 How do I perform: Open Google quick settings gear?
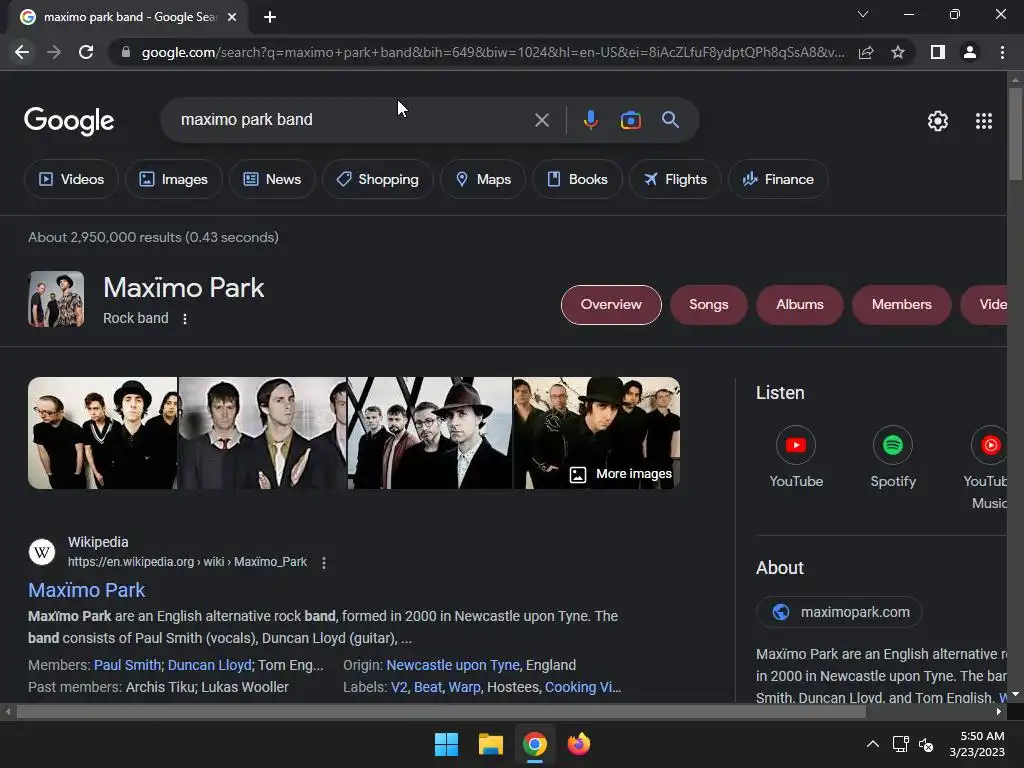[938, 121]
